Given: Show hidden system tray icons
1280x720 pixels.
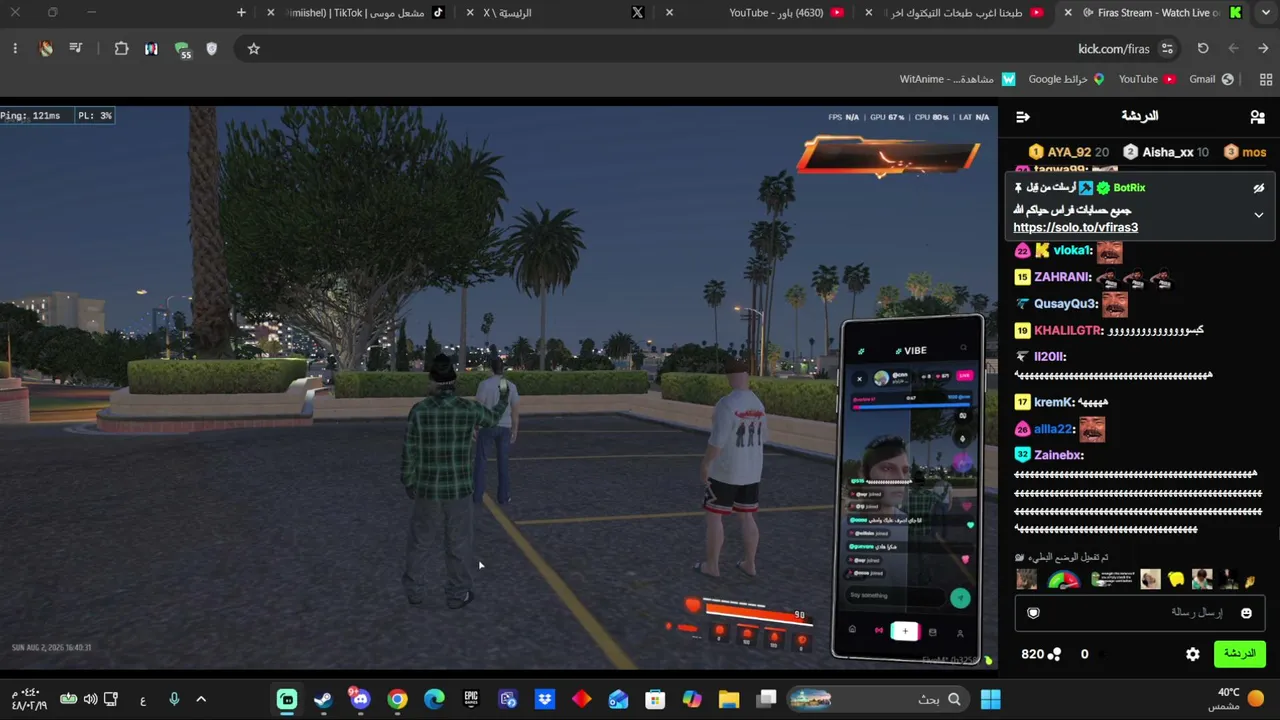Looking at the screenshot, I should pos(201,699).
